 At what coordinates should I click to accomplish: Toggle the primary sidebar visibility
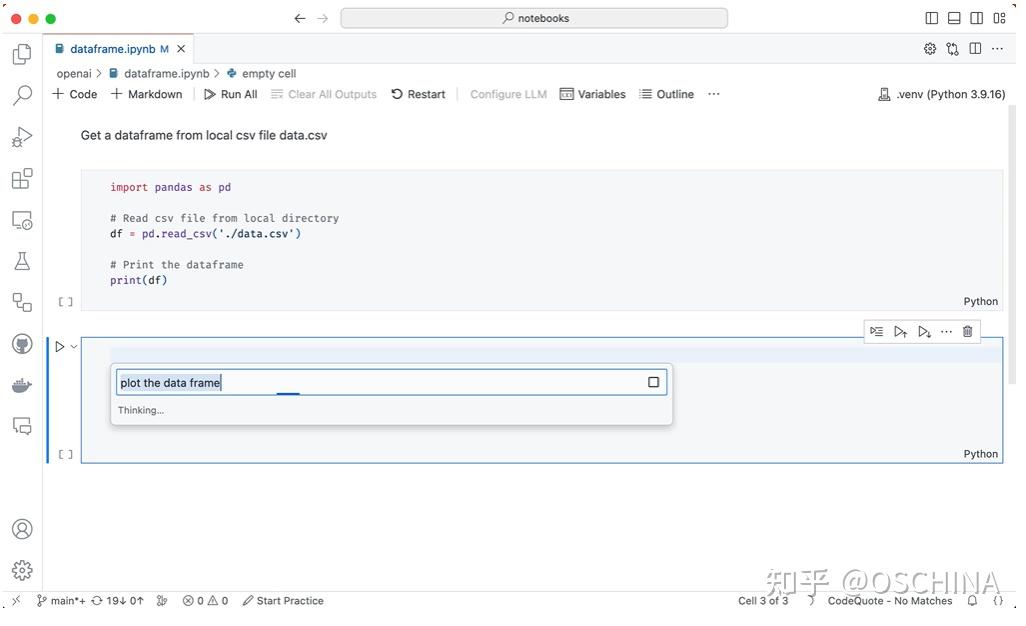931,17
